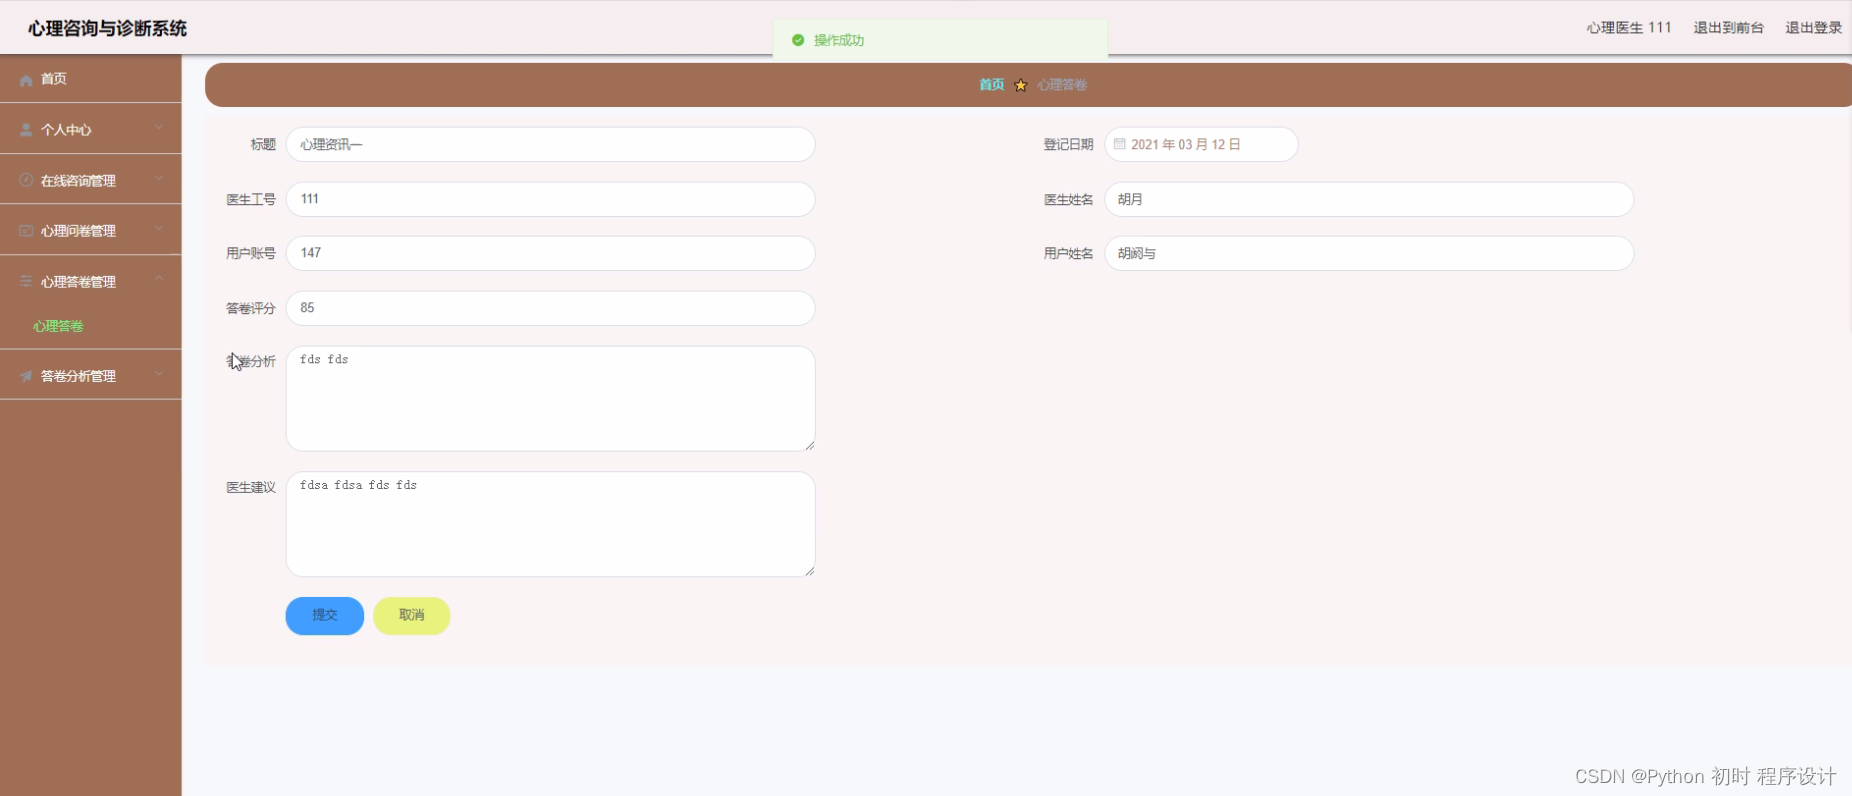Click the 医生工号 input field
Screen dimensions: 1852x796
(x=551, y=199)
